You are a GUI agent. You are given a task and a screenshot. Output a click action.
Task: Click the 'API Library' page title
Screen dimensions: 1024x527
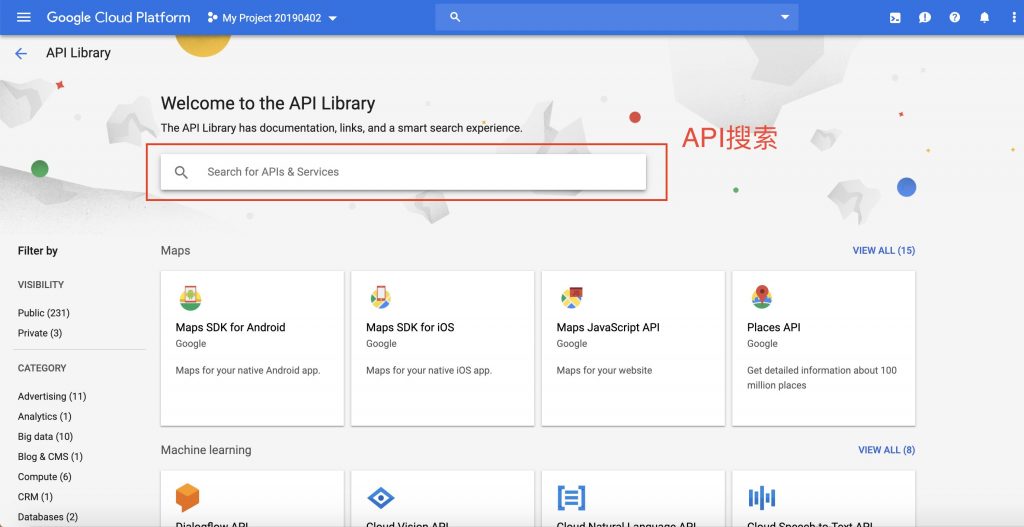78,53
